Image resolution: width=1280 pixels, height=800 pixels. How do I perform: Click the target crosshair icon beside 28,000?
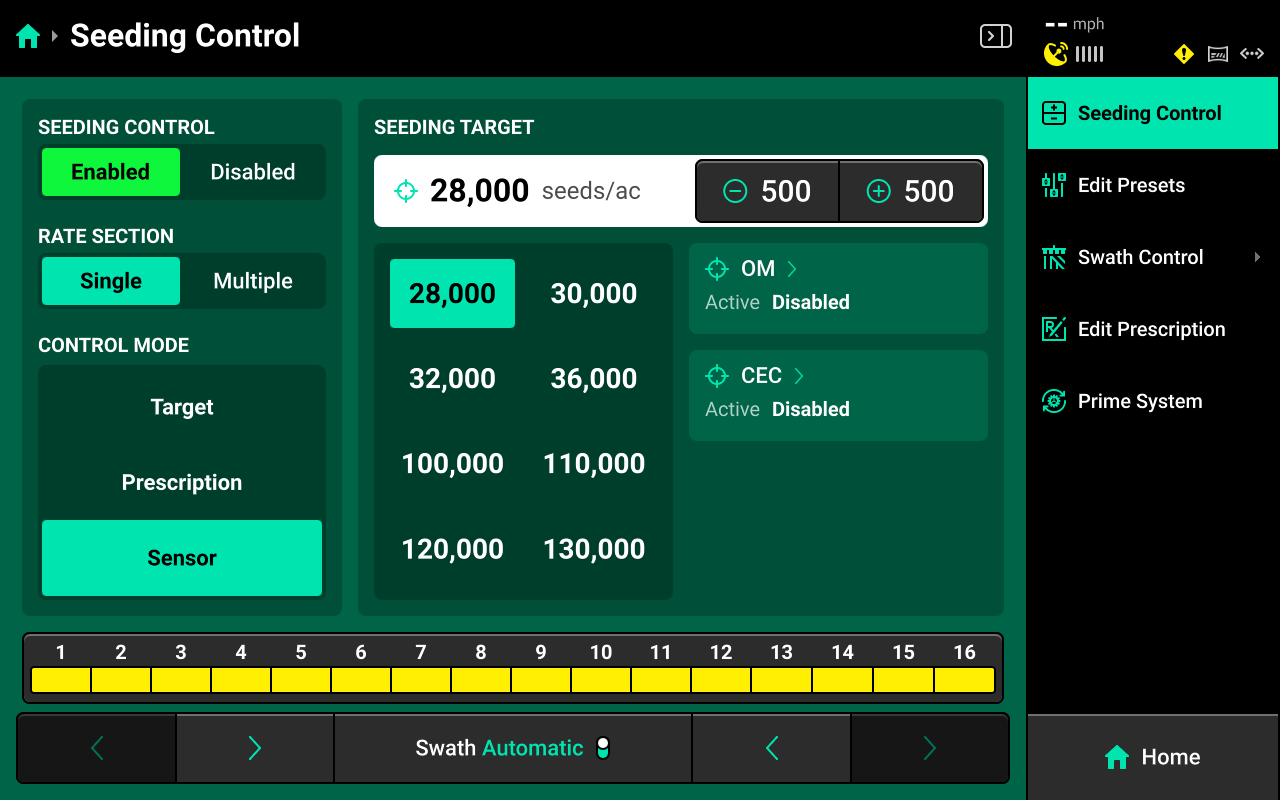click(x=405, y=191)
